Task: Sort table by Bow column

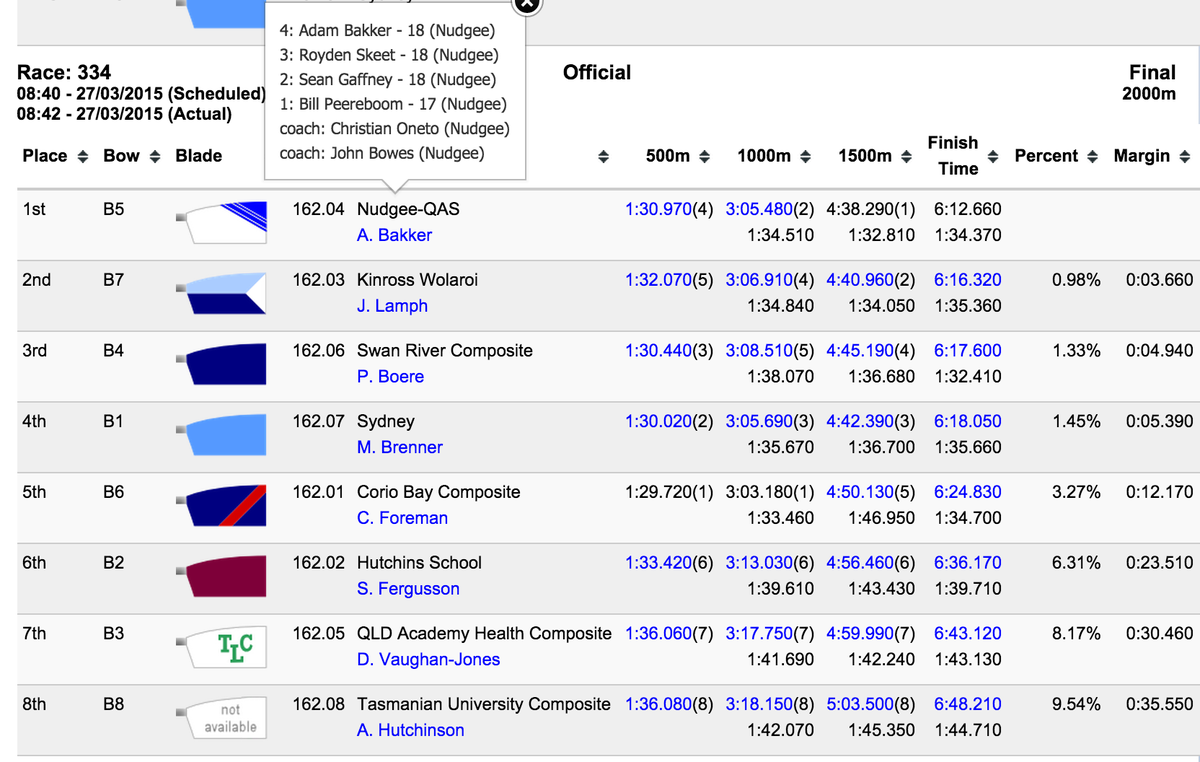Action: (155, 157)
